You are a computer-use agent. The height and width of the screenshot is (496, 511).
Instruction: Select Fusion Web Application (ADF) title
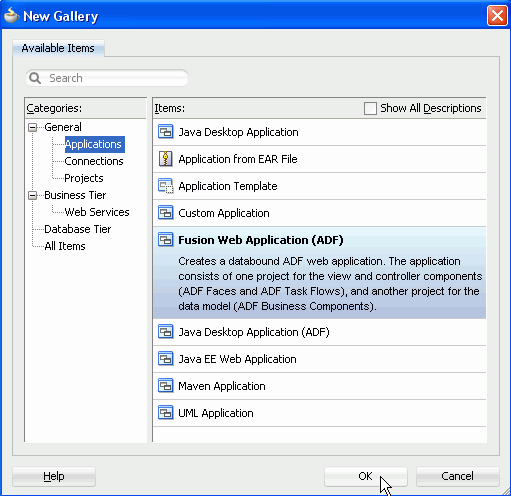(261, 240)
